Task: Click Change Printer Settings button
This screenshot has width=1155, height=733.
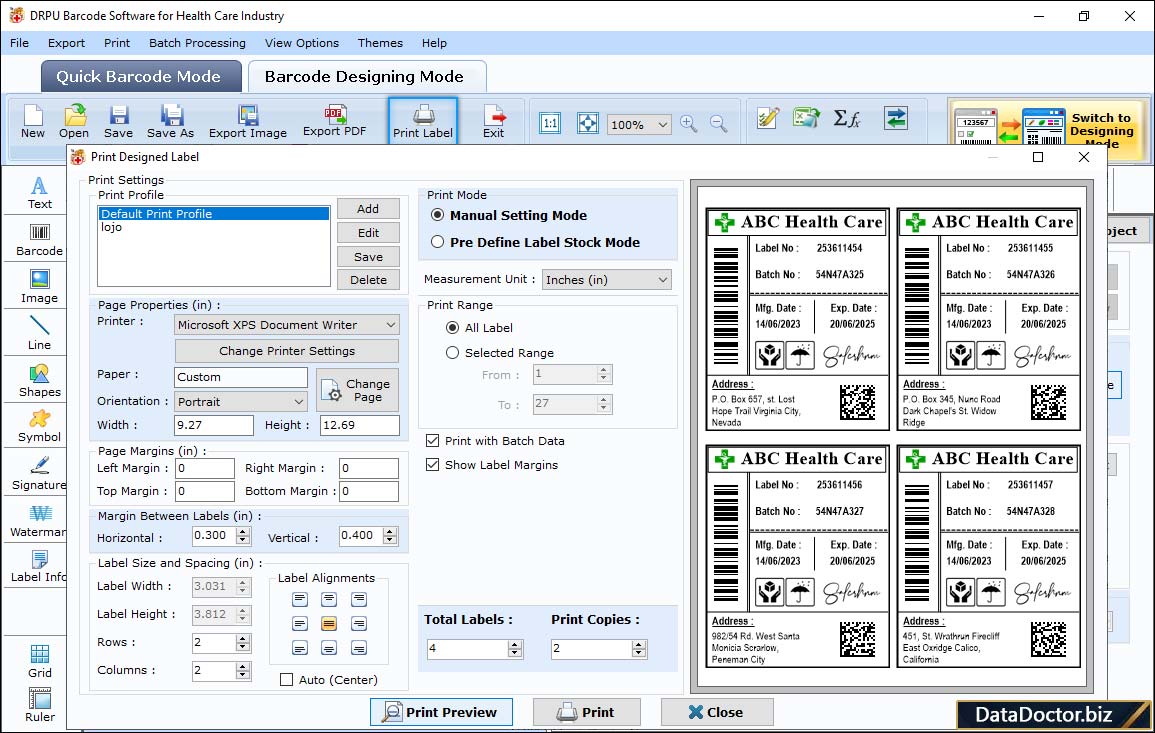Action: click(x=287, y=351)
